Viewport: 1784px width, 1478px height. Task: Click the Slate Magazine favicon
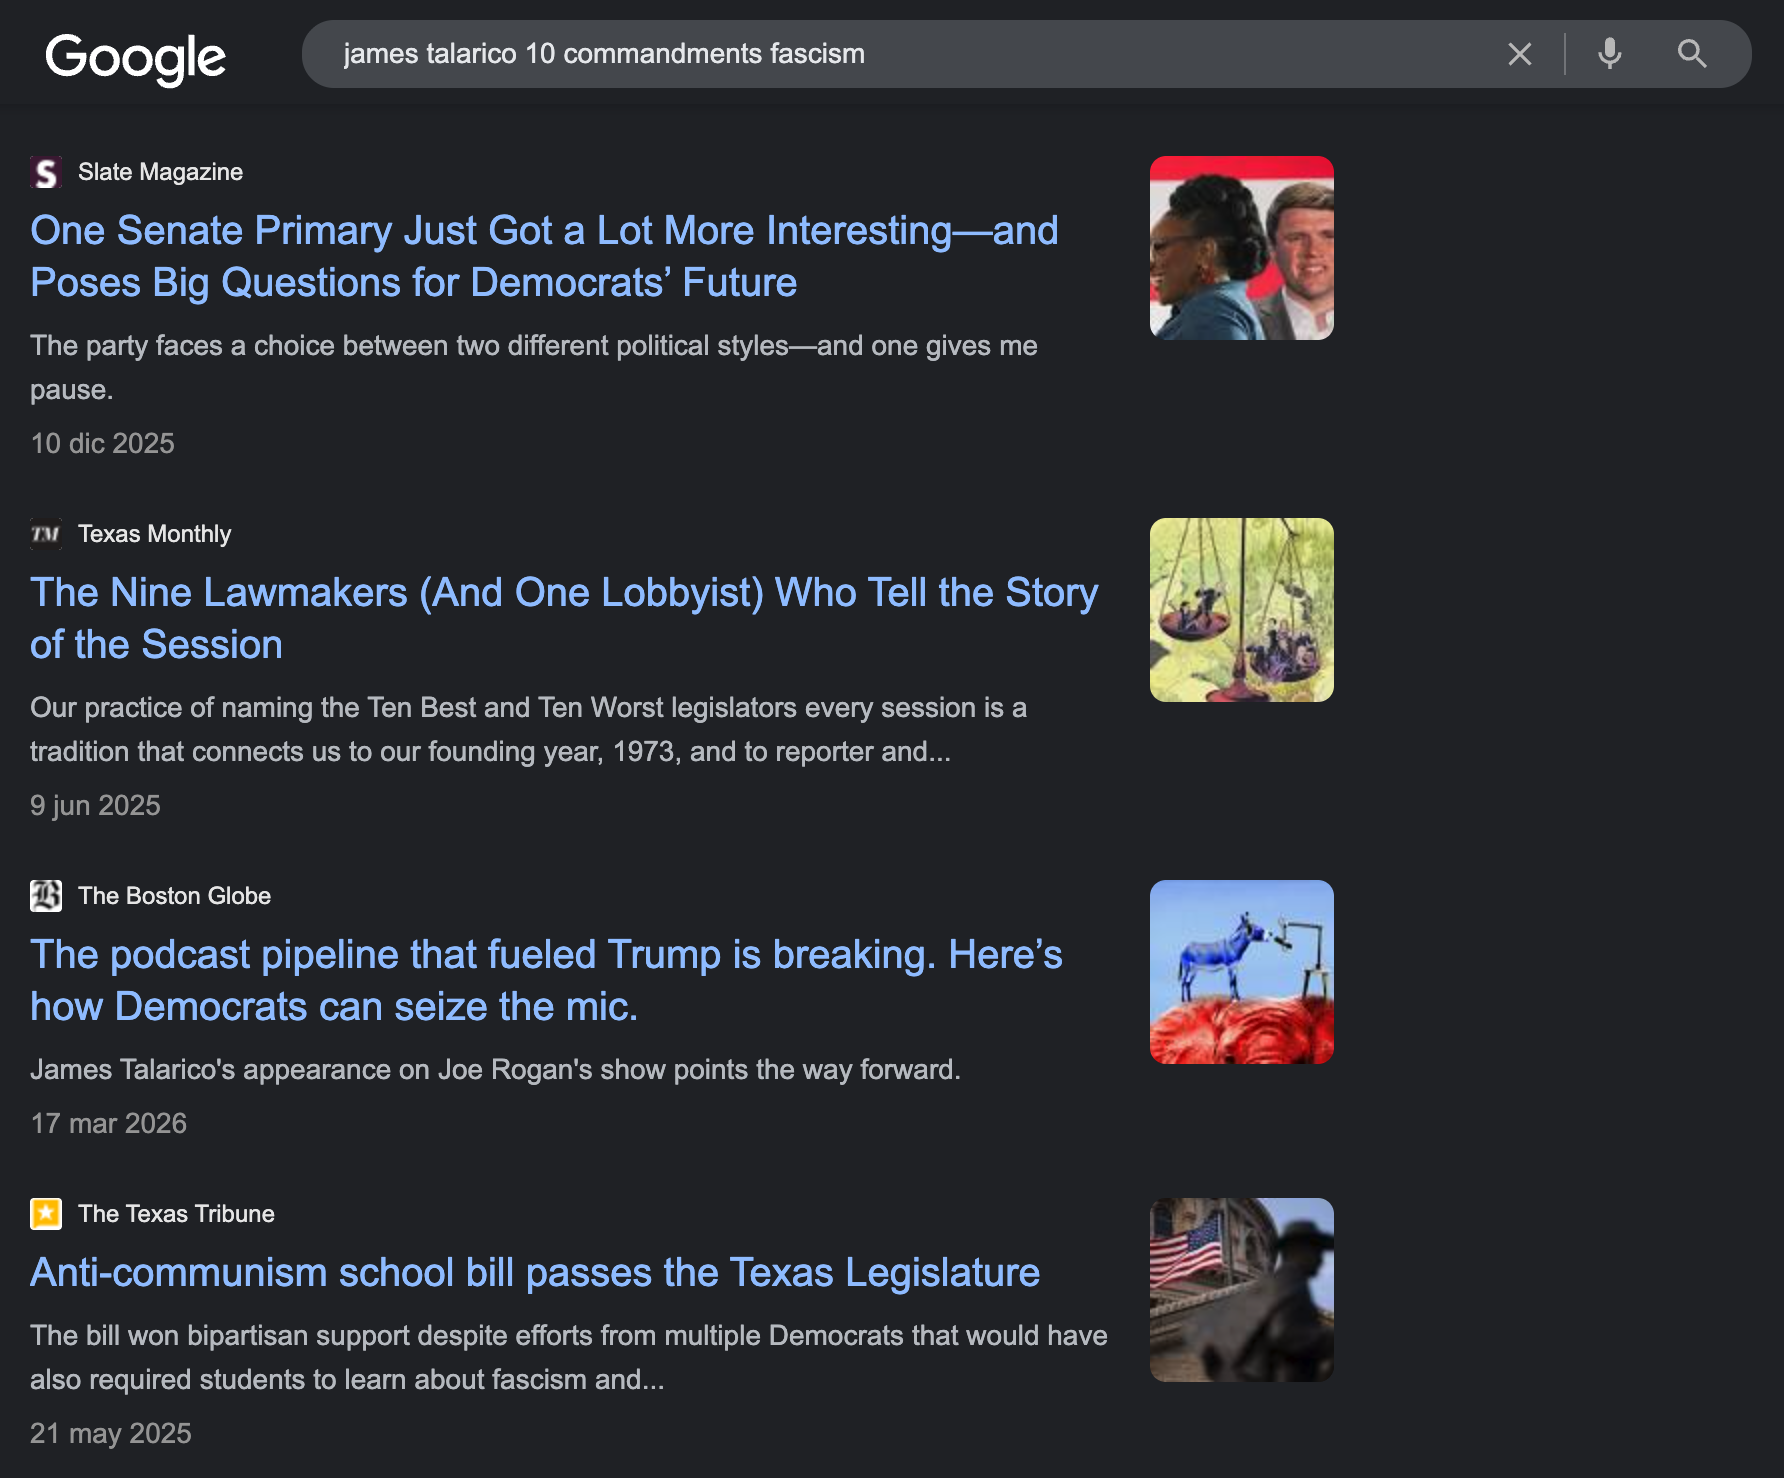point(46,172)
